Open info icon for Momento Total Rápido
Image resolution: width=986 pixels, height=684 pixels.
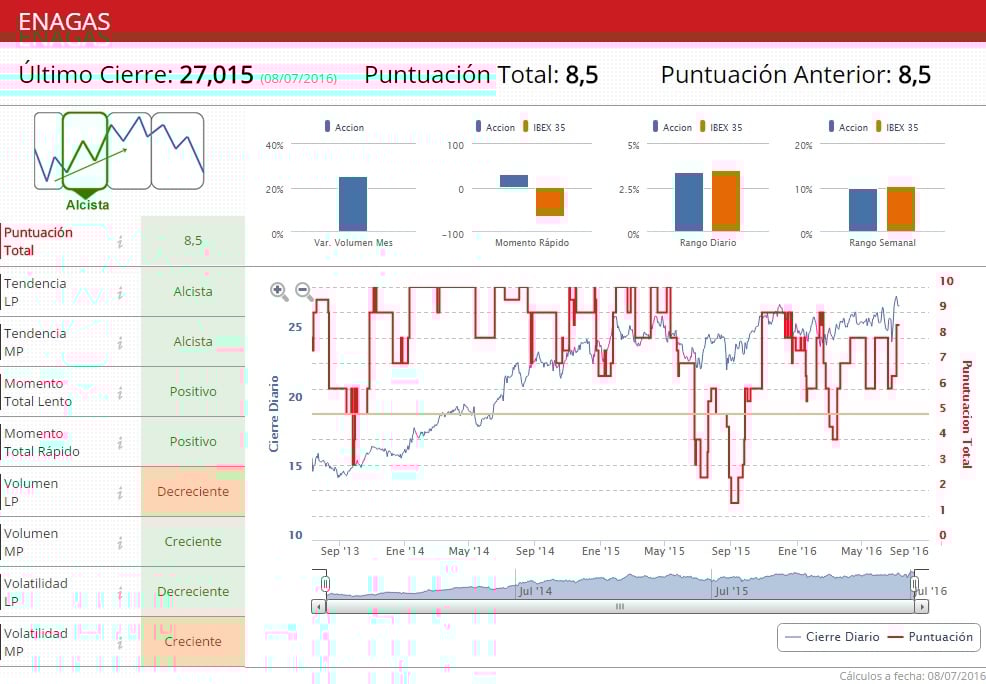click(x=119, y=443)
